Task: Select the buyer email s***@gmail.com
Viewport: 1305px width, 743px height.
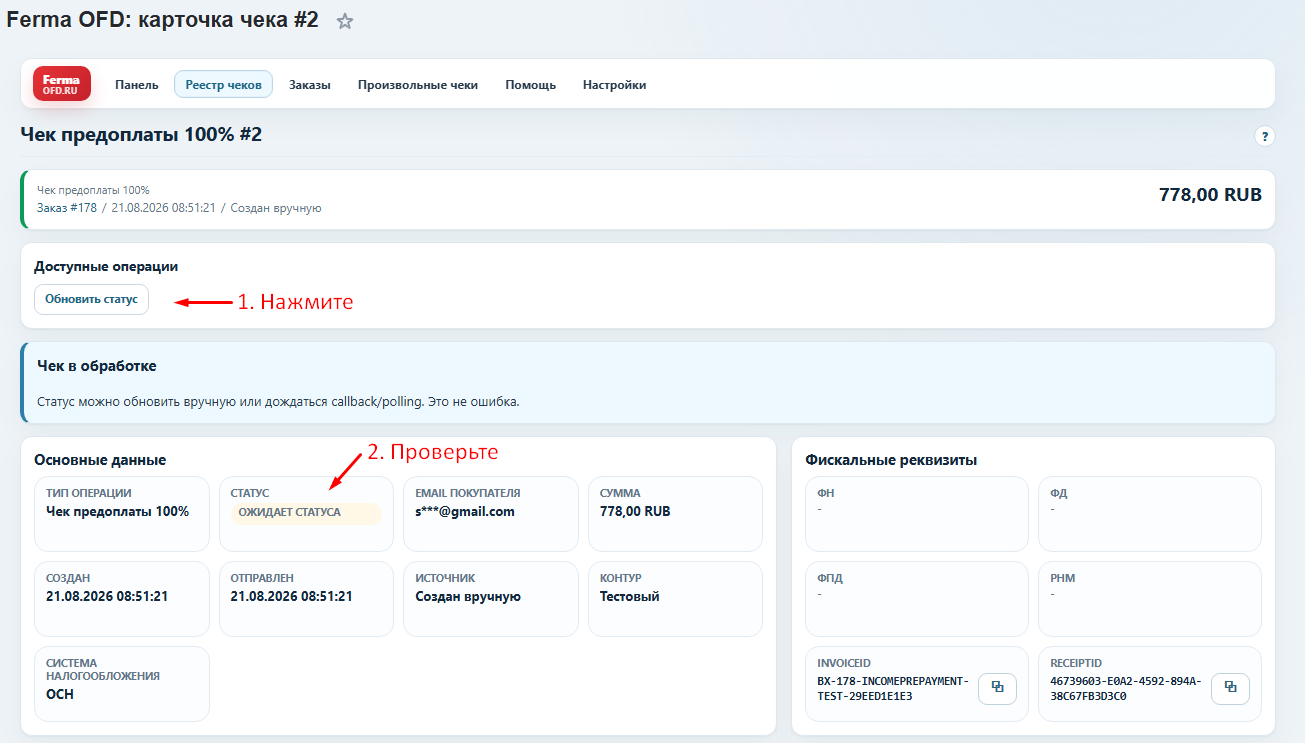Action: (465, 511)
